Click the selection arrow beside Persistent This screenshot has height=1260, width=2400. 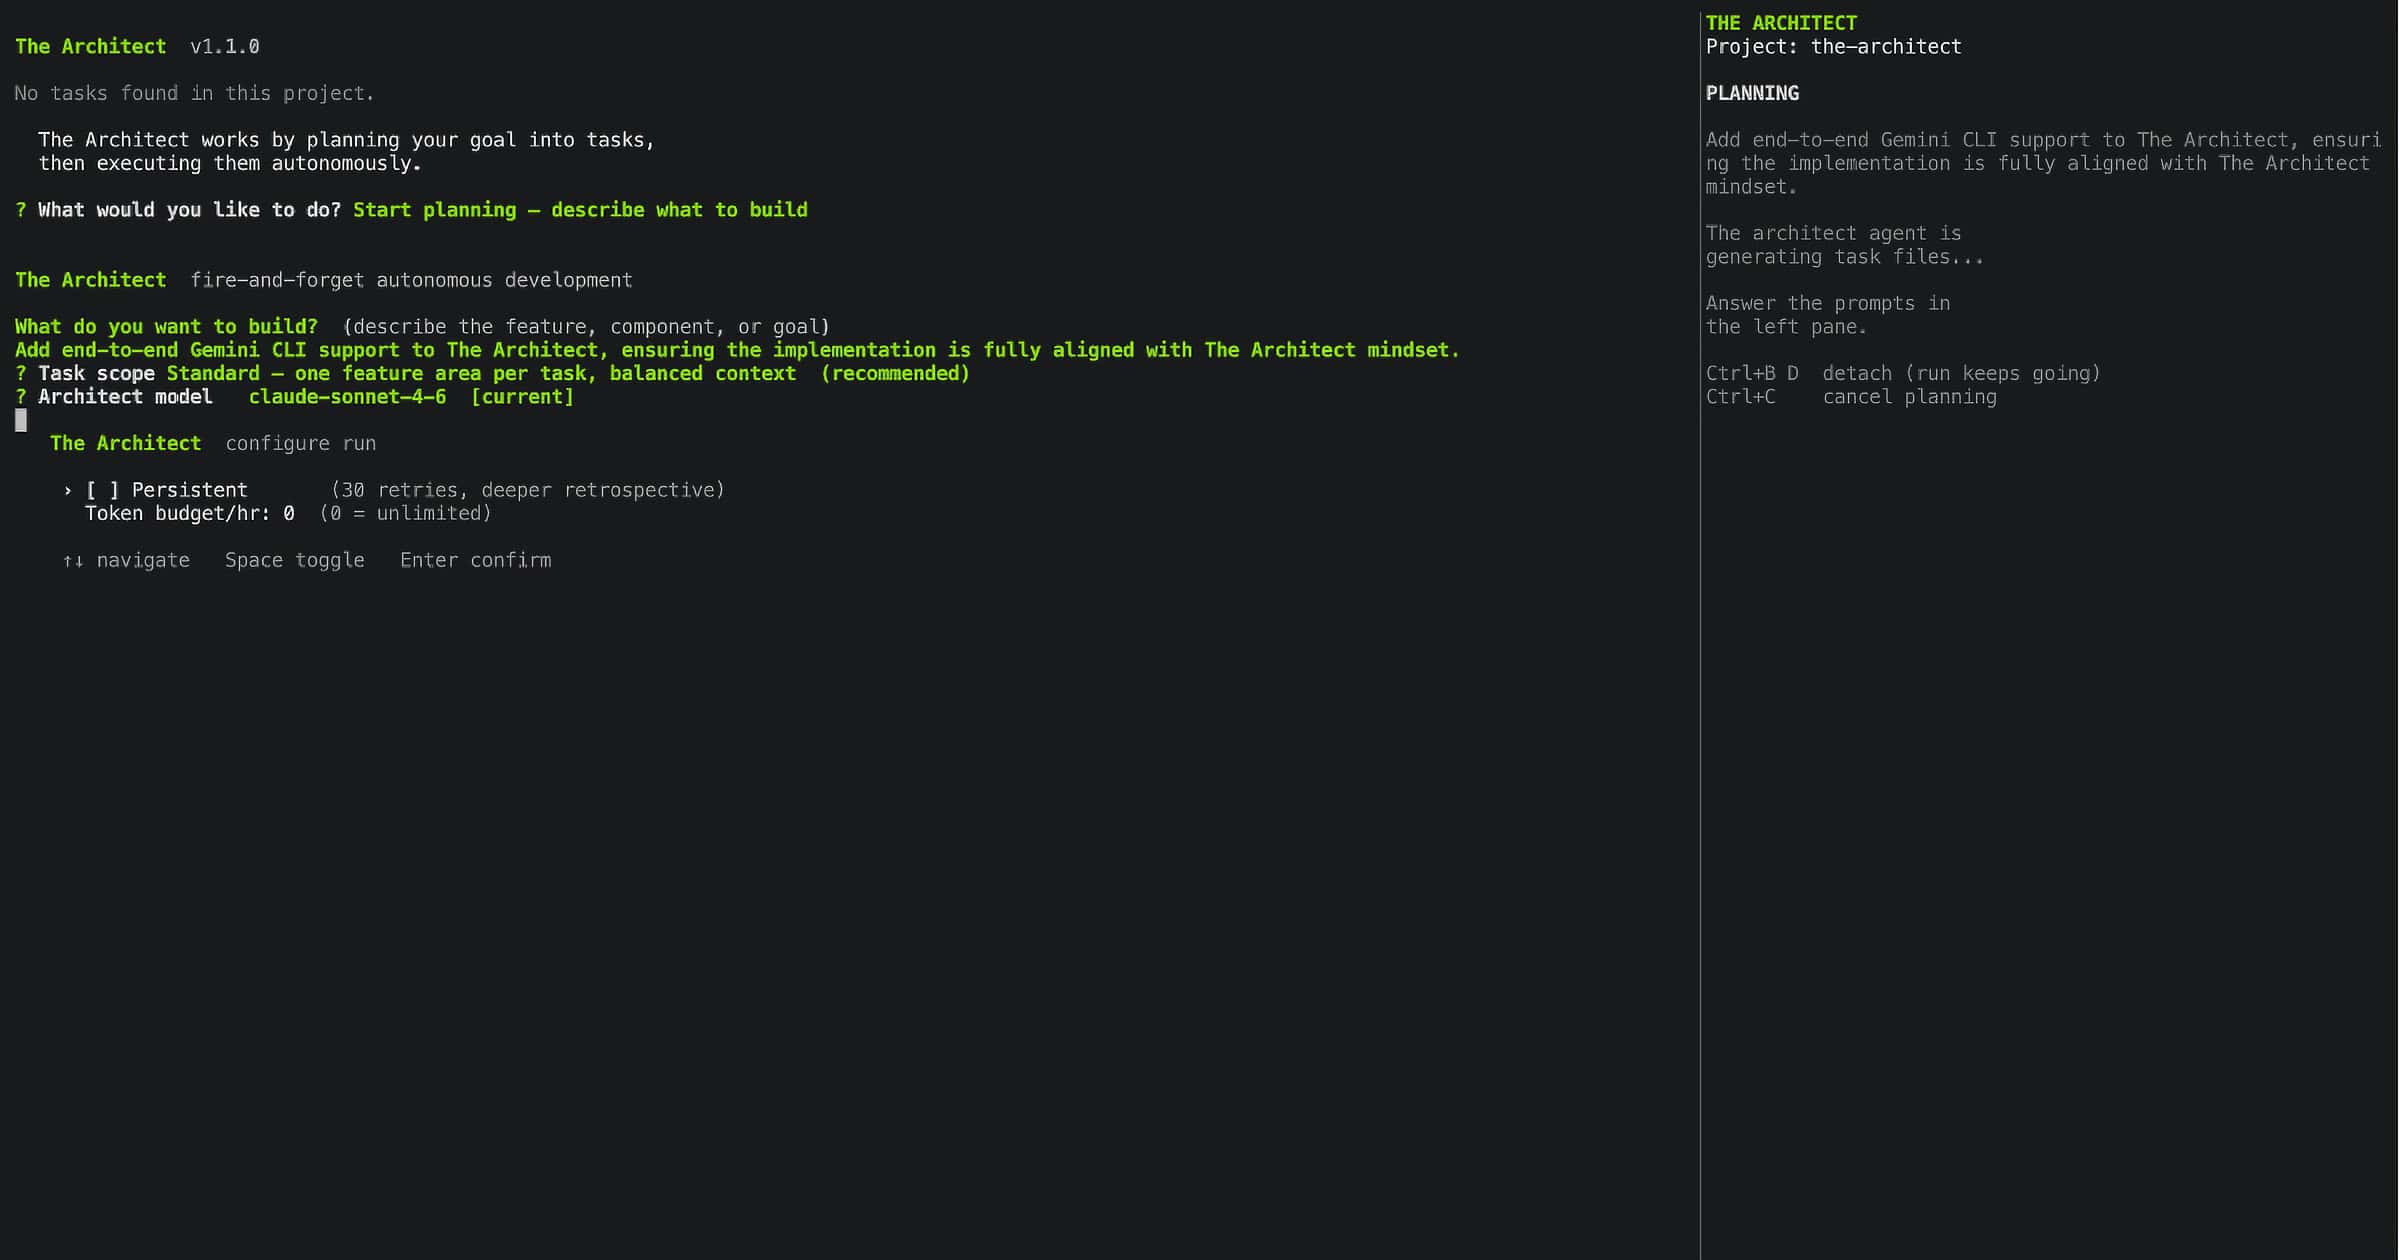(x=67, y=490)
